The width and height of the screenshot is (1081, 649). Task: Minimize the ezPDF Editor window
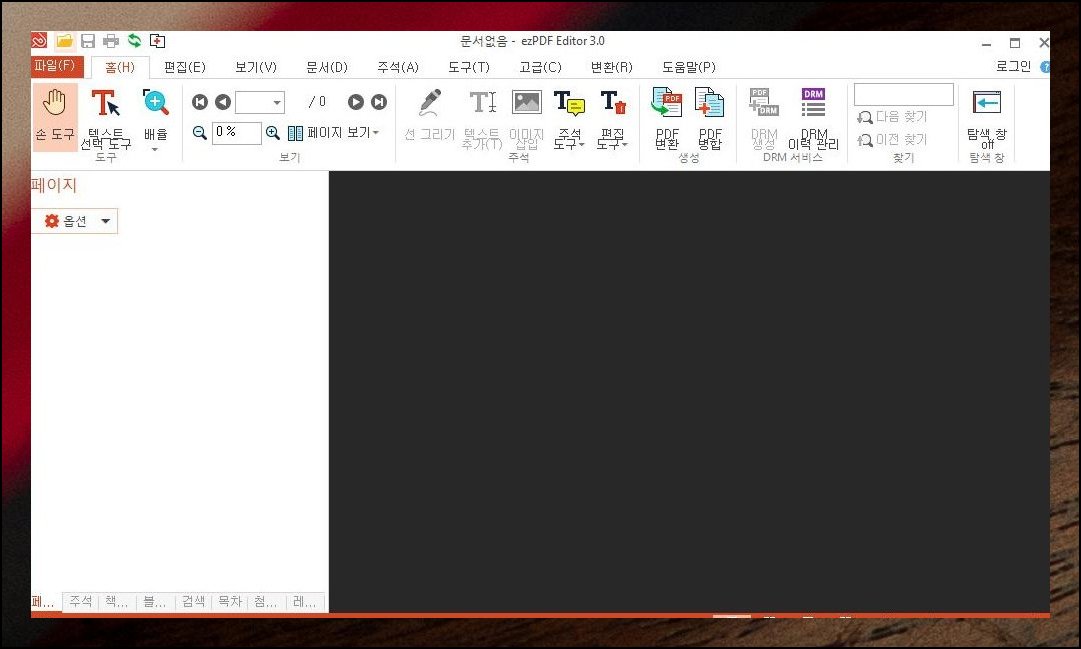(987, 43)
